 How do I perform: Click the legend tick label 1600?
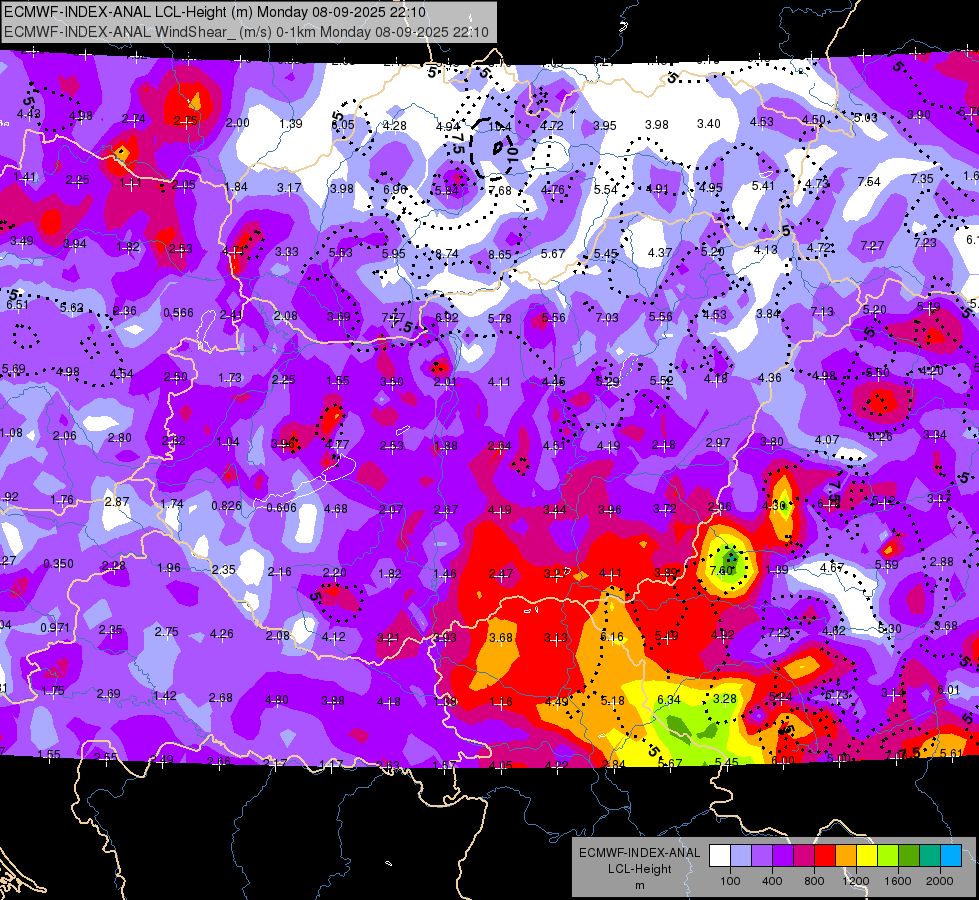pos(898,881)
